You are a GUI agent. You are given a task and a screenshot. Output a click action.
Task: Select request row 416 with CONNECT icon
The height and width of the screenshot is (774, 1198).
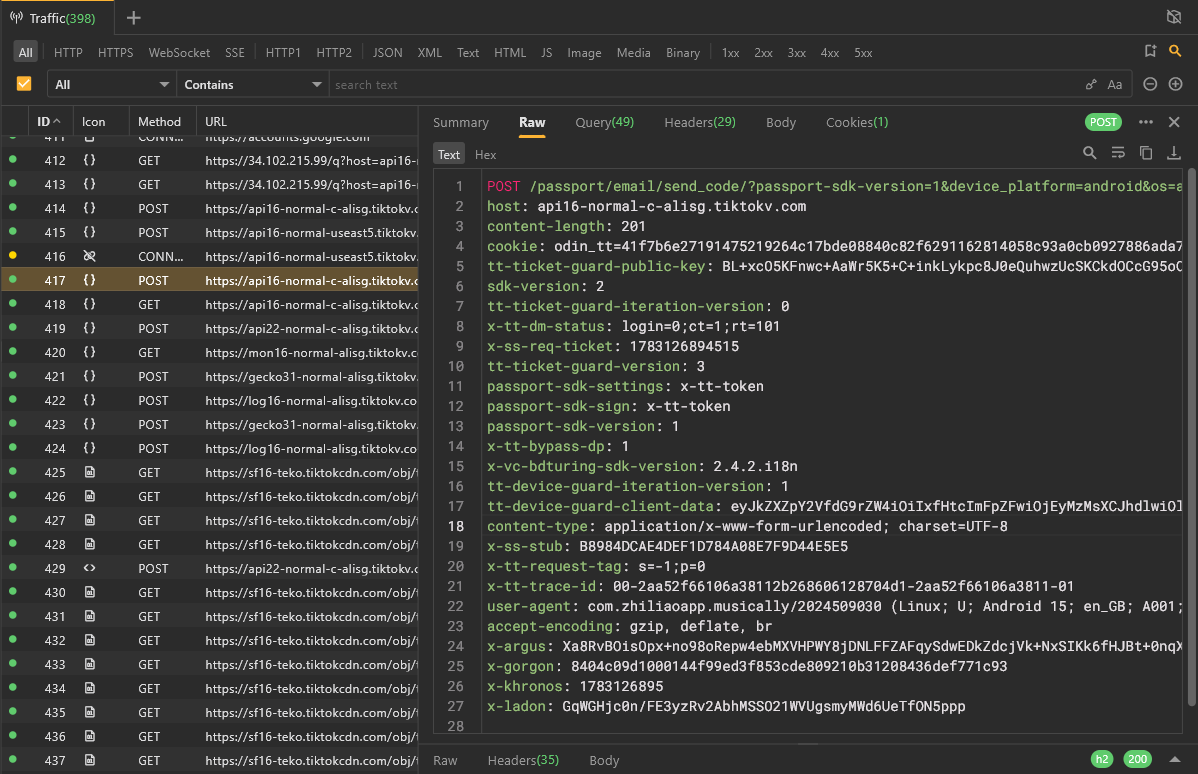tap(89, 256)
